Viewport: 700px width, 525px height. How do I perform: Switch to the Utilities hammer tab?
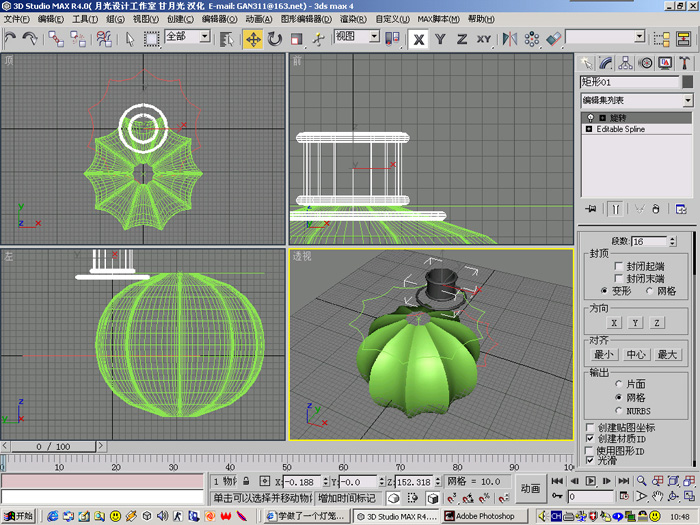click(x=684, y=63)
